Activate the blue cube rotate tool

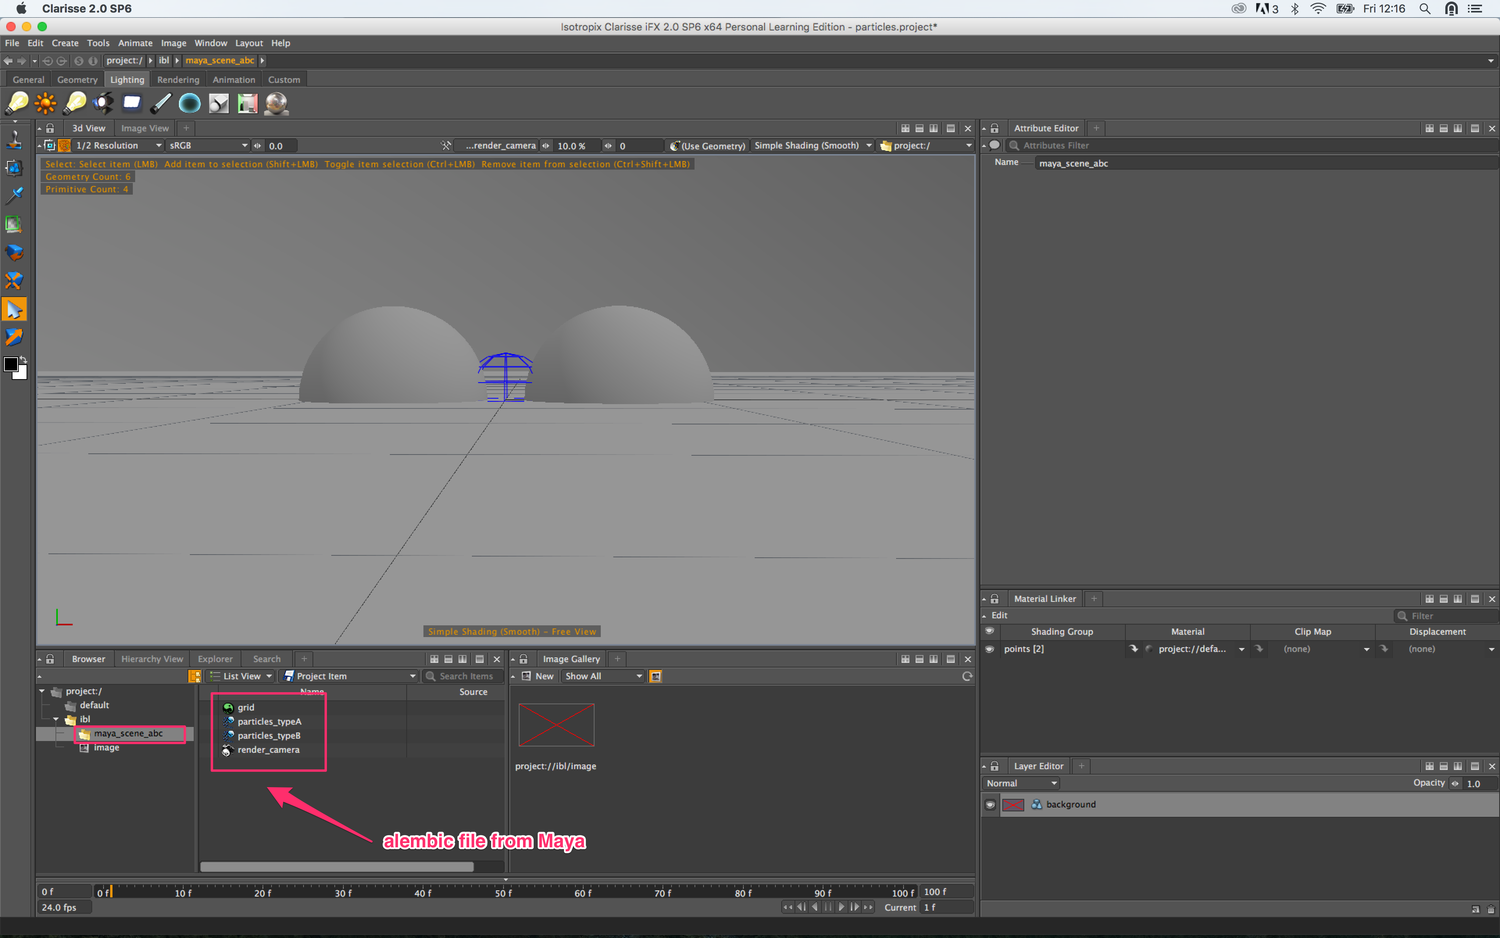(14, 252)
